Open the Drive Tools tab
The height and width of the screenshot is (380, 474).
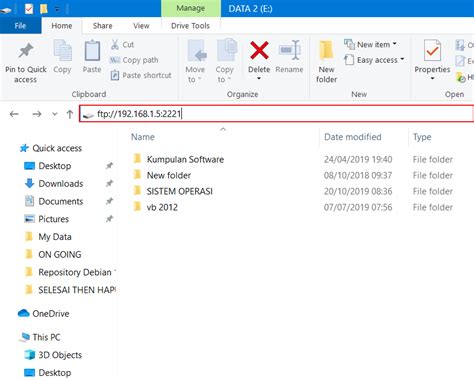coord(190,26)
